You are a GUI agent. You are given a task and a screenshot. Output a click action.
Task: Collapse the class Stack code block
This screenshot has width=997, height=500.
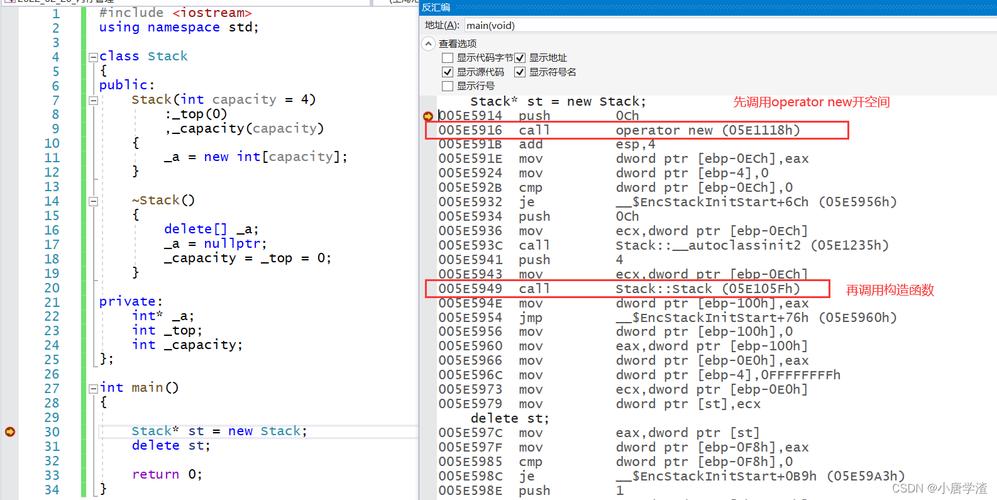92,57
